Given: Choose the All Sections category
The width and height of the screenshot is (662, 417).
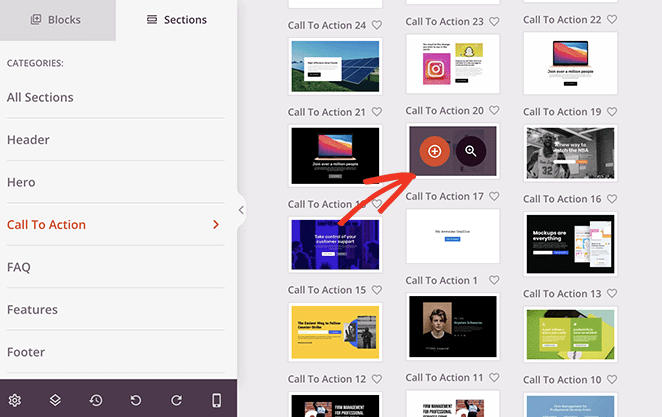Looking at the screenshot, I should coord(40,97).
